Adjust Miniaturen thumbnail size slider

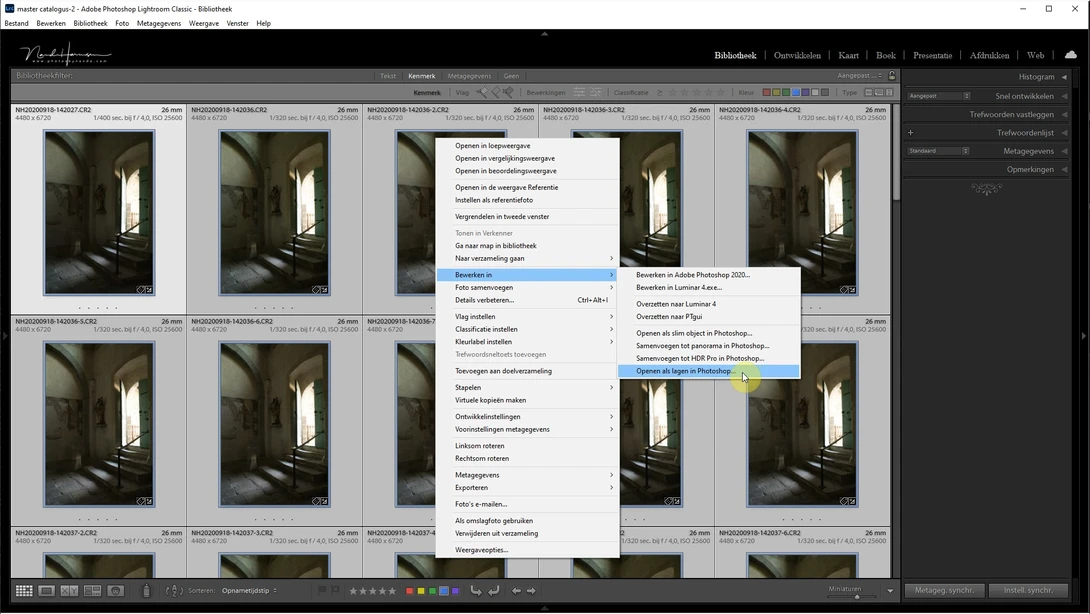[856, 597]
